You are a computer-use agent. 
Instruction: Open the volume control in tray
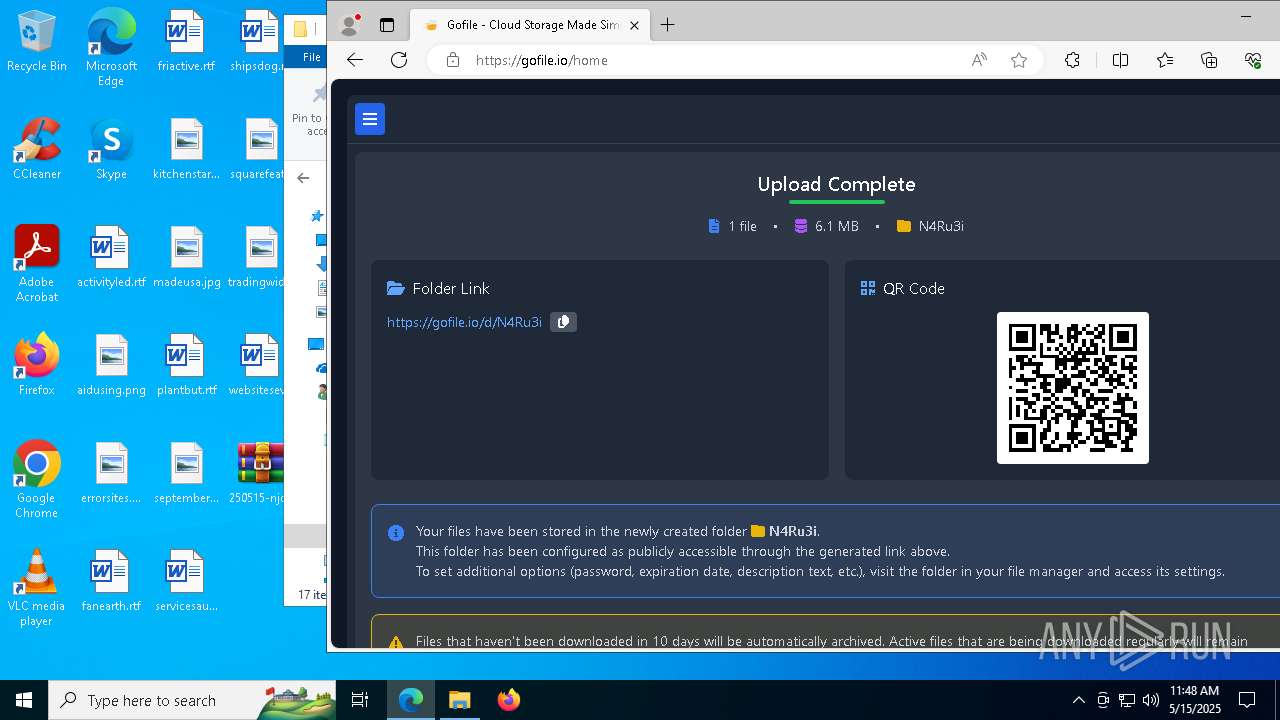pos(1151,700)
